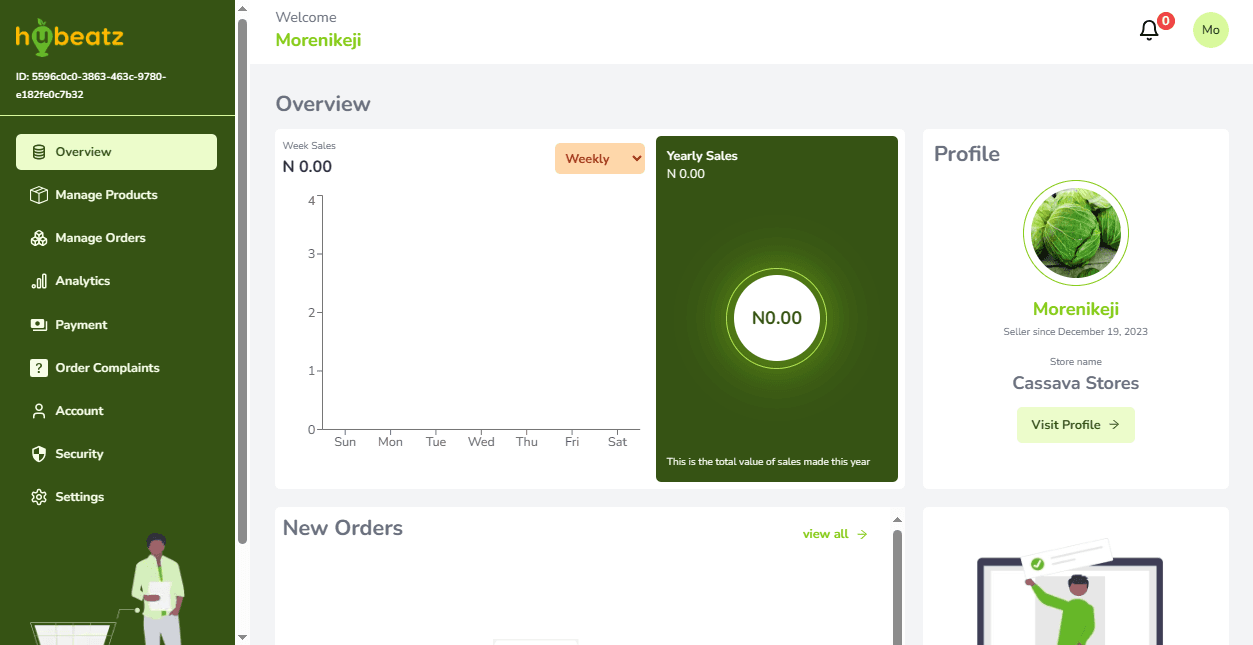Image resolution: width=1253 pixels, height=645 pixels.
Task: Click the Payment cash icon
Action: click(39, 325)
